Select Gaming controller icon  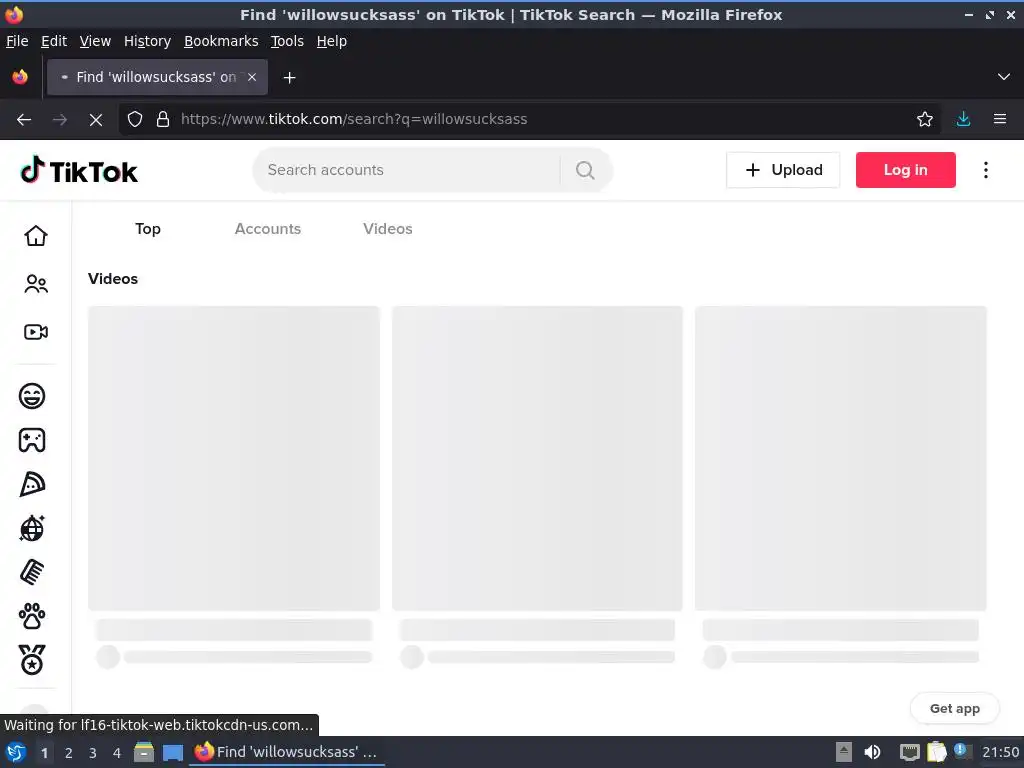32,440
